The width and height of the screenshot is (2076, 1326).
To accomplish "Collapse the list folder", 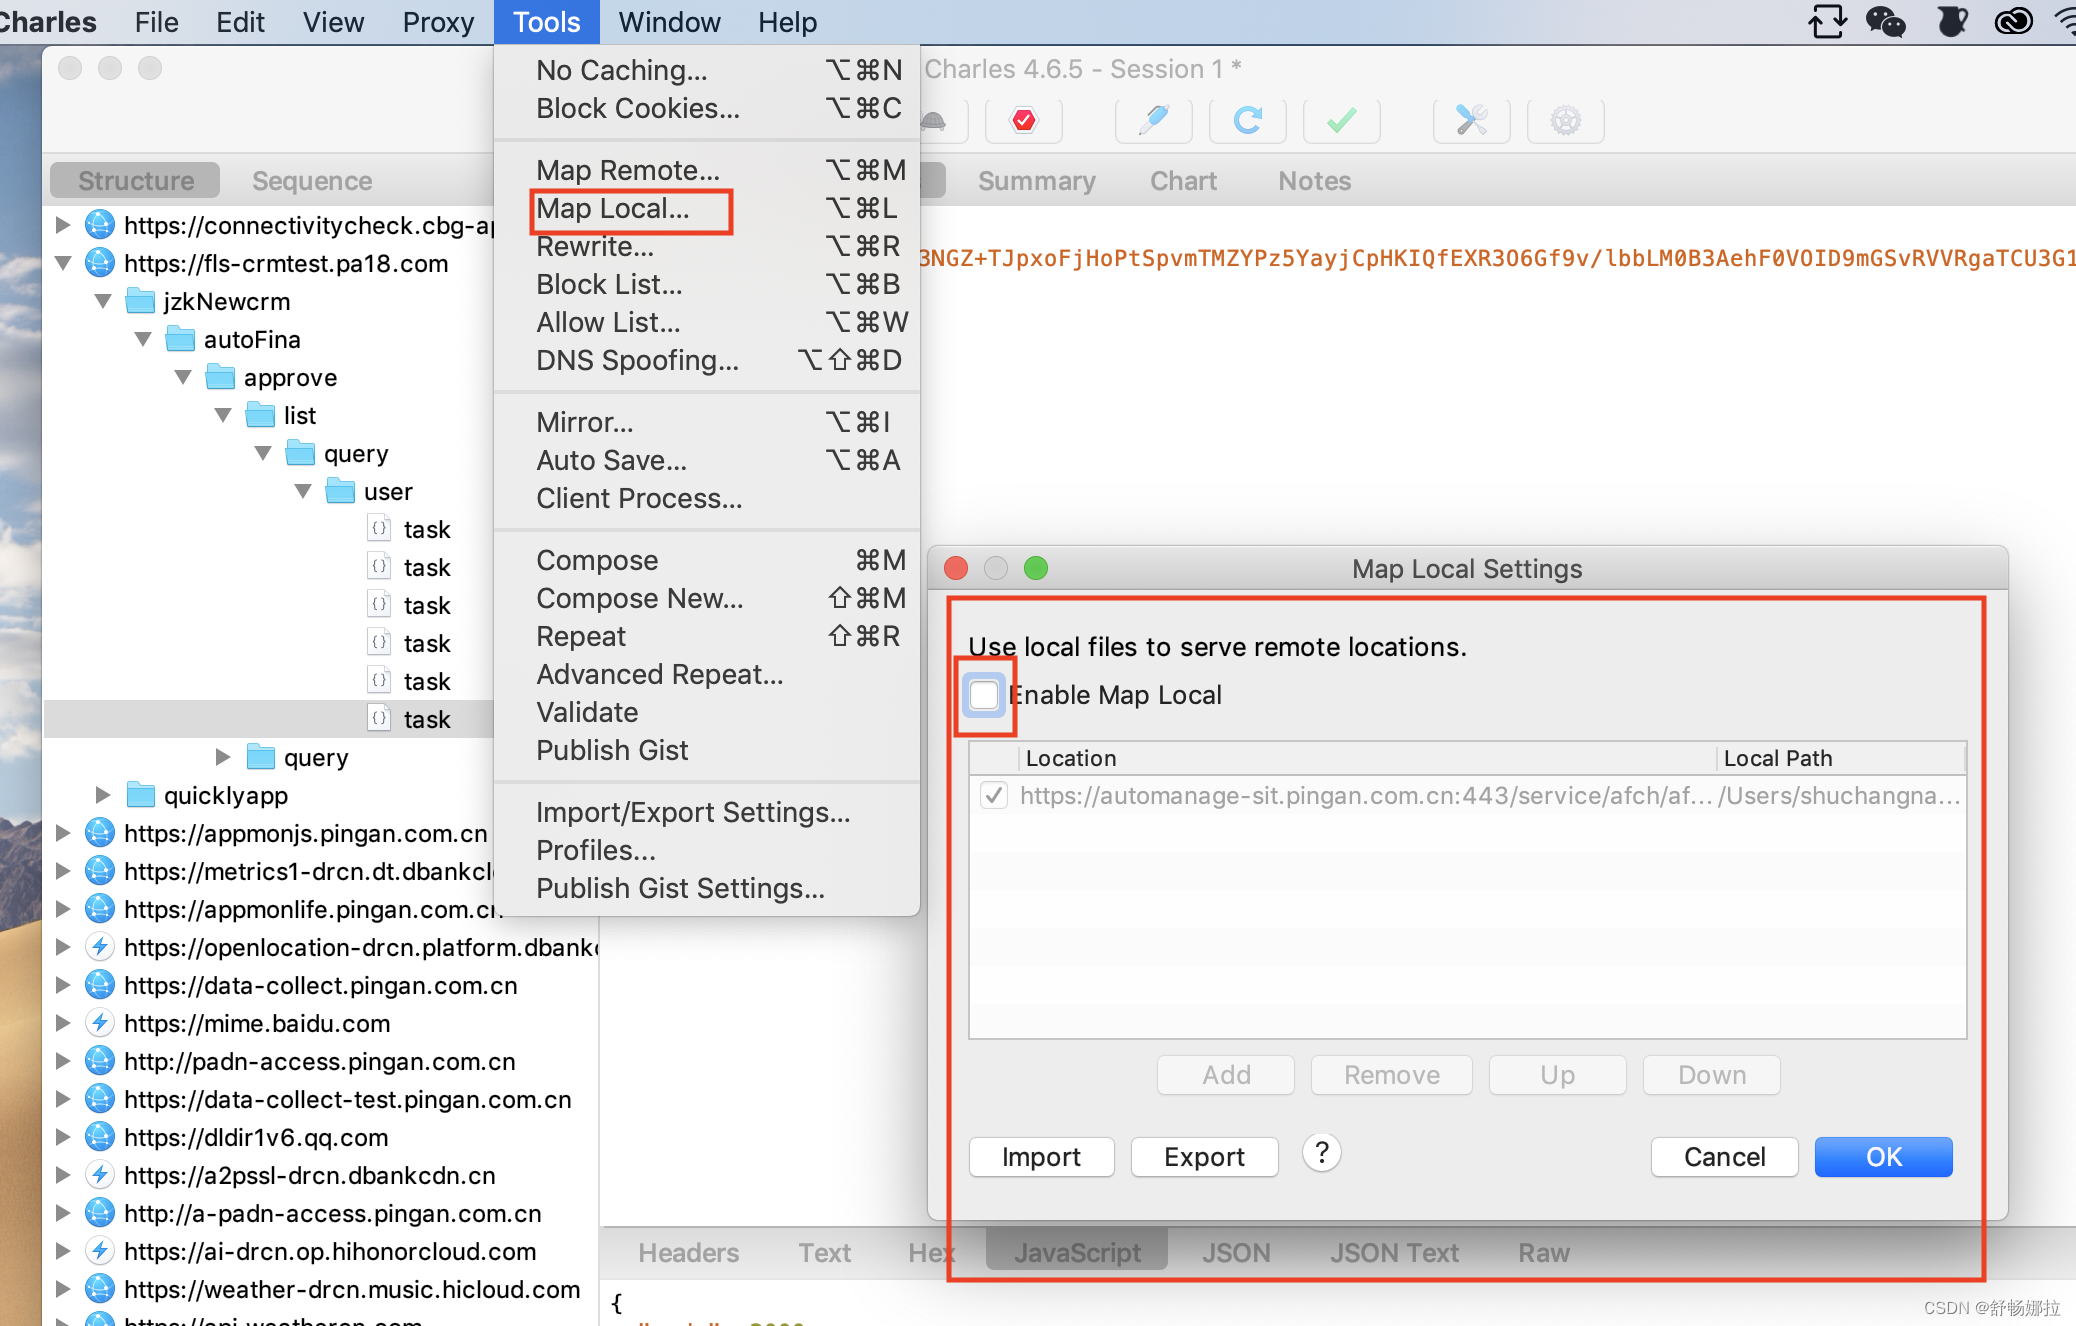I will tap(223, 415).
